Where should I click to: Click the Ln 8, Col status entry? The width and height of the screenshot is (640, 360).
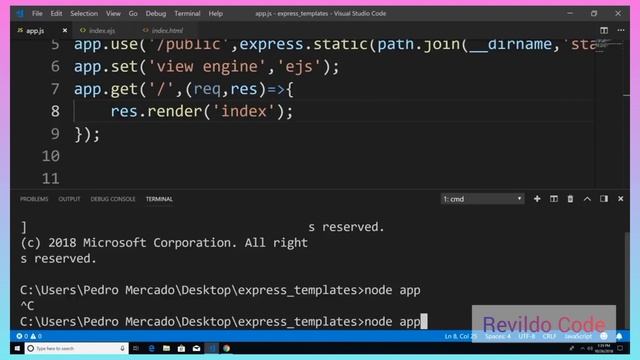(460, 336)
